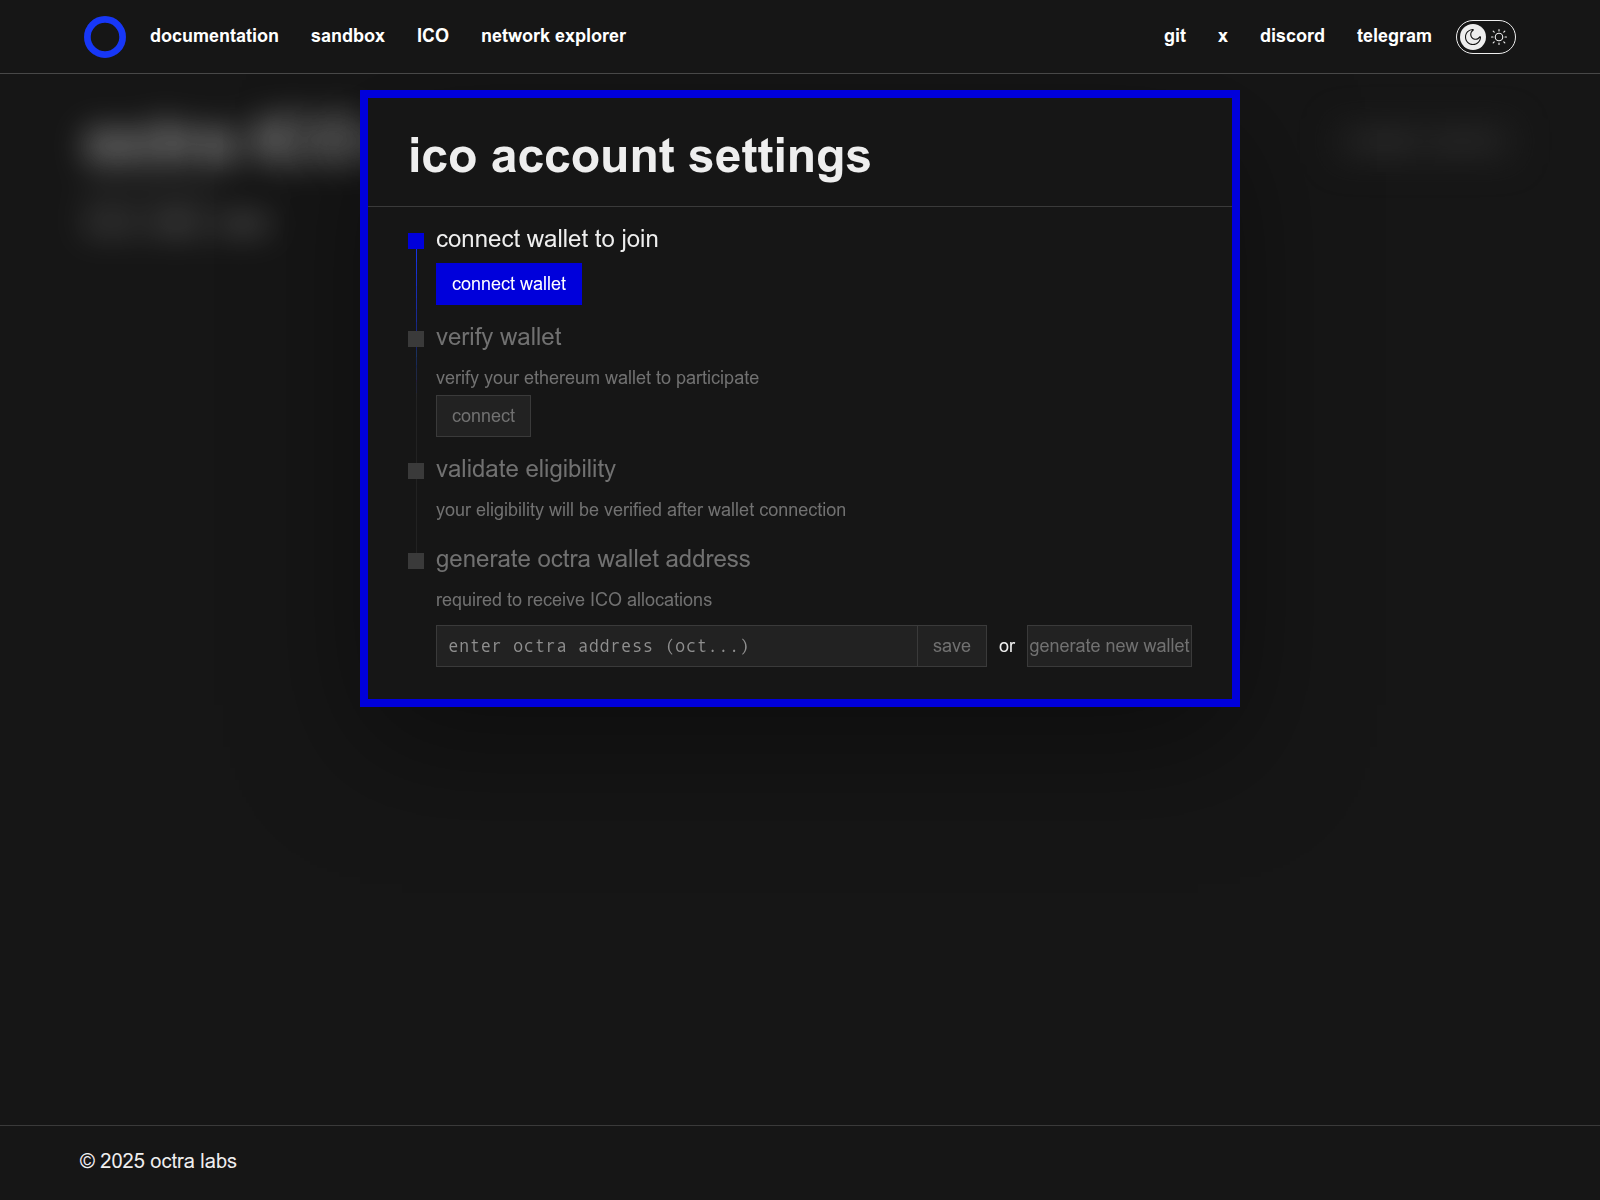Screen dimensions: 1600x1200
Task: Open the x social link
Action: tap(1222, 36)
